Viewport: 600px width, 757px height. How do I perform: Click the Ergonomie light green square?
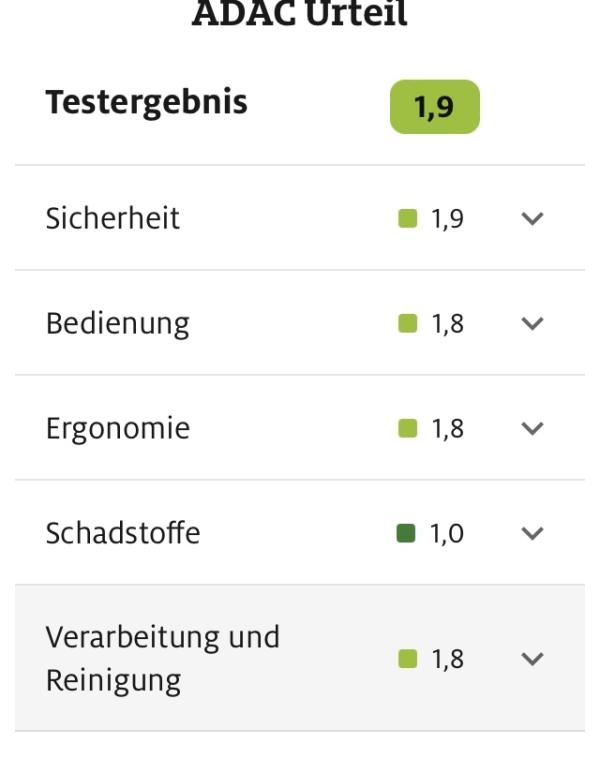(x=407, y=429)
